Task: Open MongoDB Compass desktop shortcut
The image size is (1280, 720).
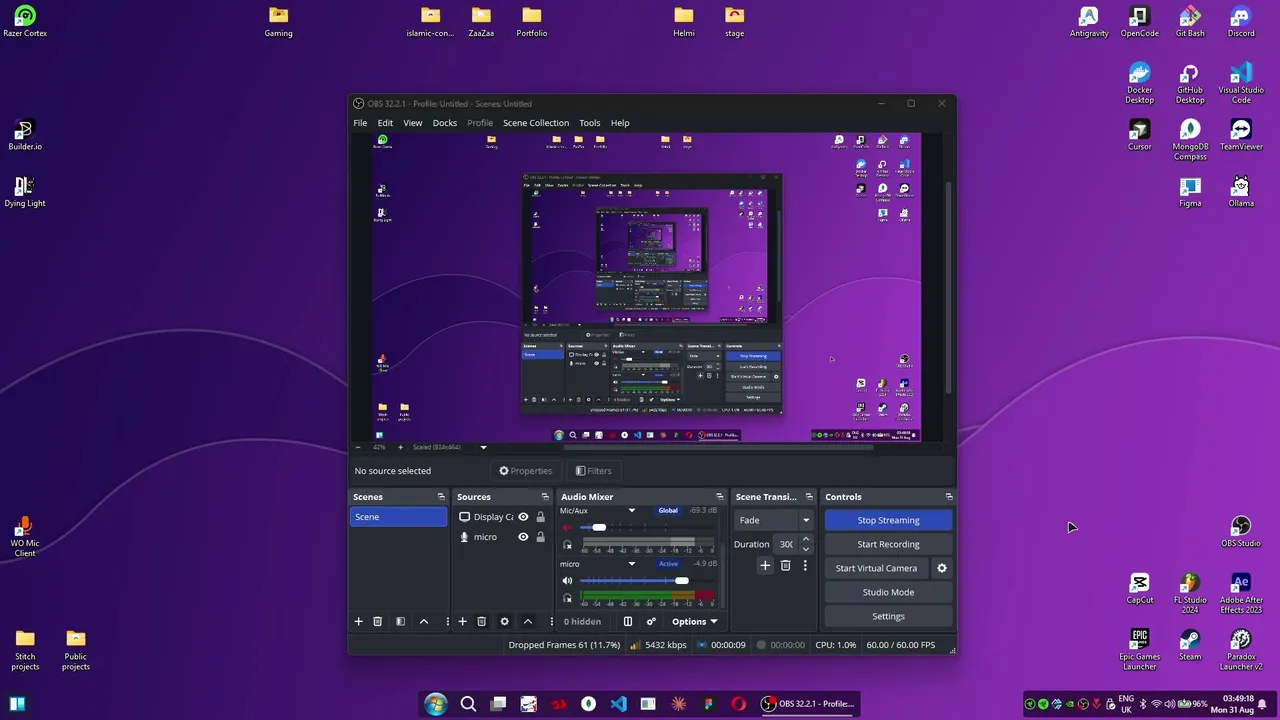Action: pos(1190,140)
